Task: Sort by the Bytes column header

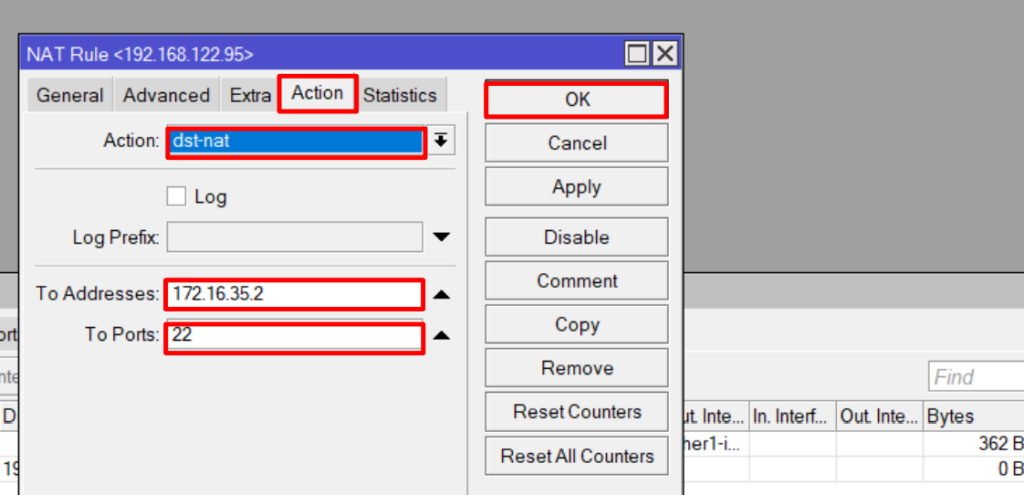Action: coord(972,416)
